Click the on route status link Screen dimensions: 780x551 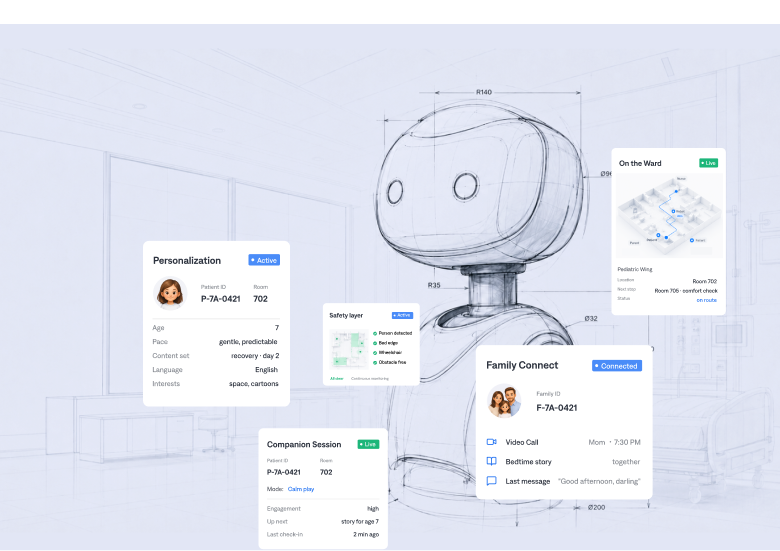[x=706, y=300]
